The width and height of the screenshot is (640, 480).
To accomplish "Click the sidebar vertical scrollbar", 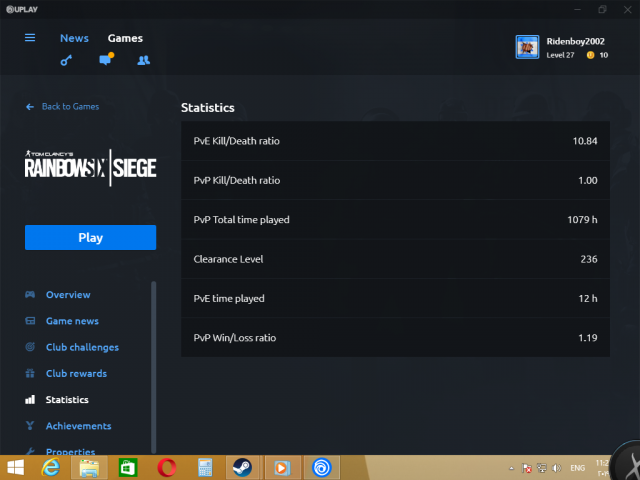I will coord(153,367).
